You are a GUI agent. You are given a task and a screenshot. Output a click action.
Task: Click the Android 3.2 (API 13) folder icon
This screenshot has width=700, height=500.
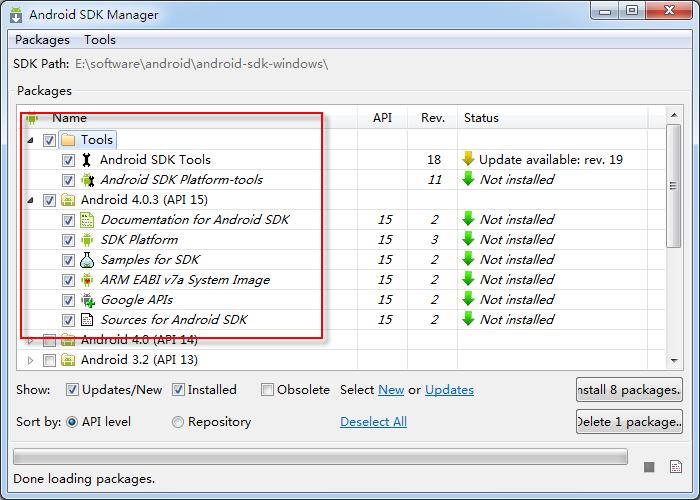click(68, 360)
